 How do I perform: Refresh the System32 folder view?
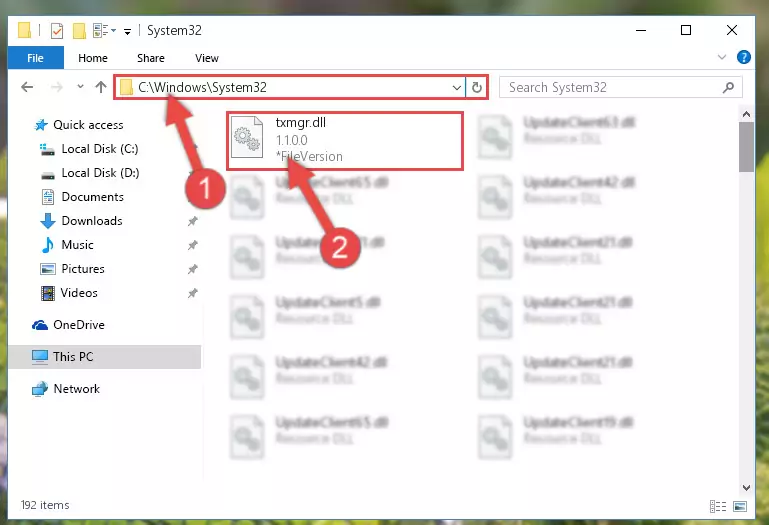click(x=477, y=88)
